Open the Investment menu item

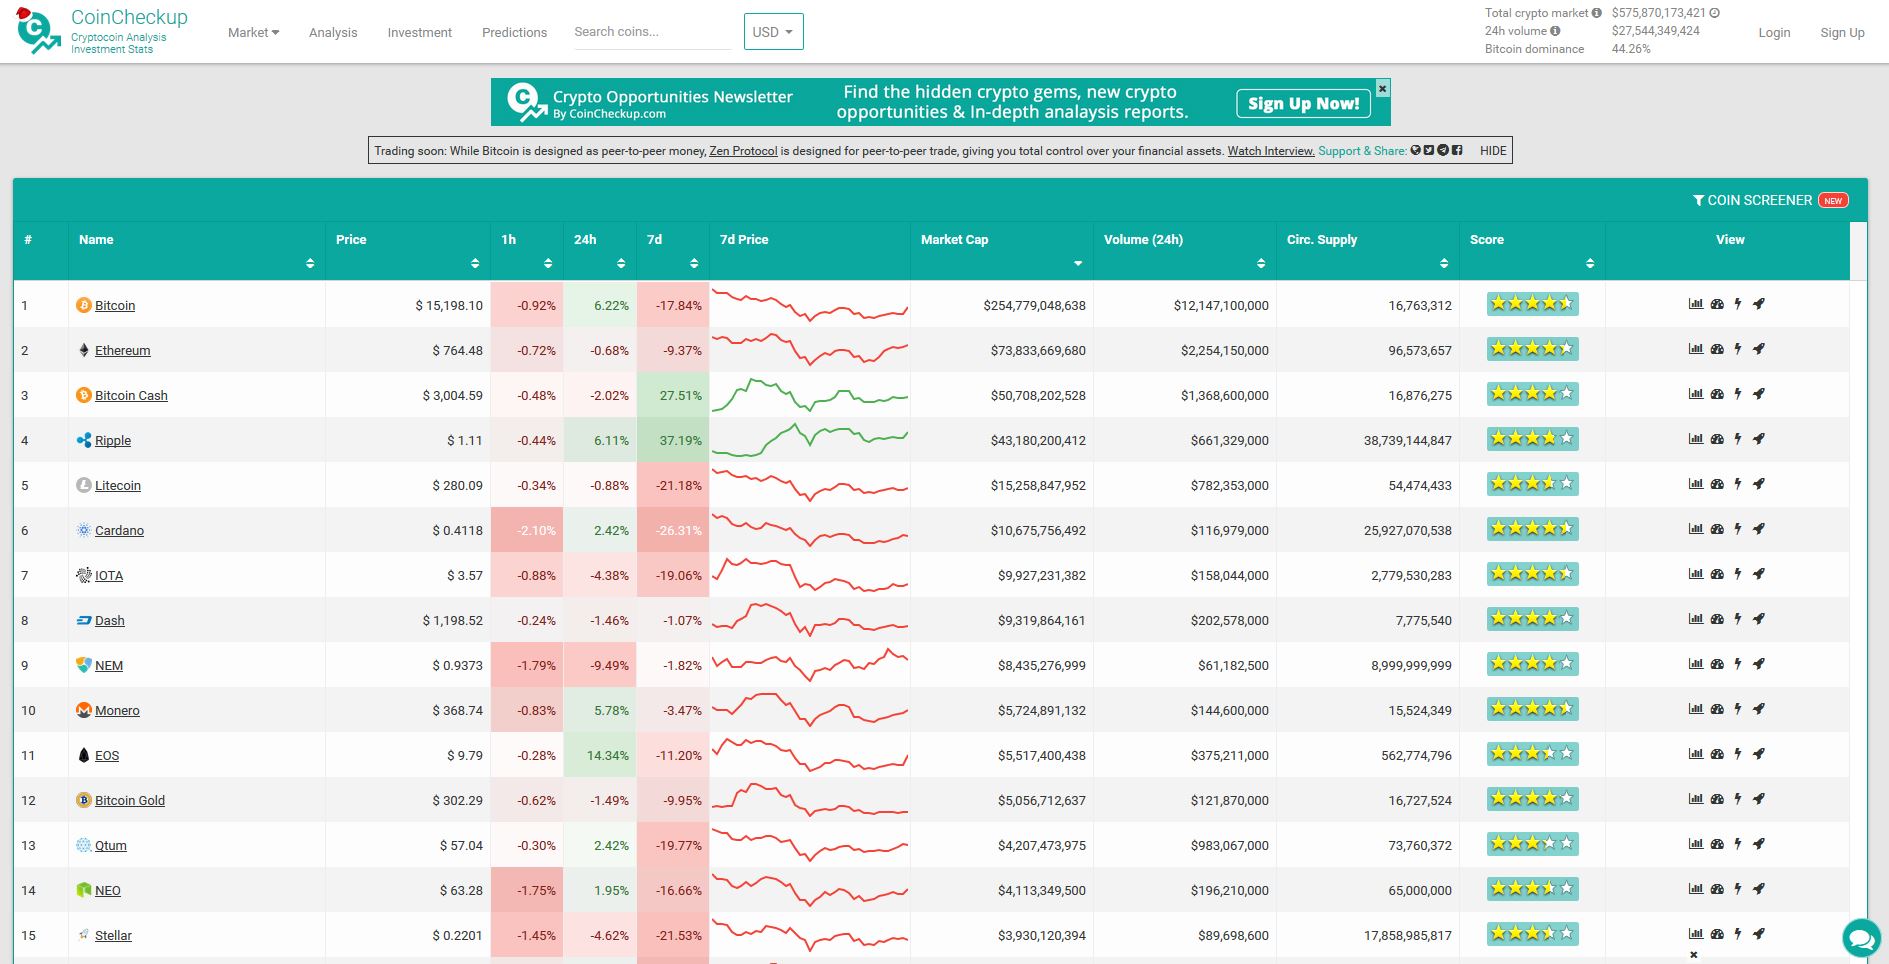(420, 32)
